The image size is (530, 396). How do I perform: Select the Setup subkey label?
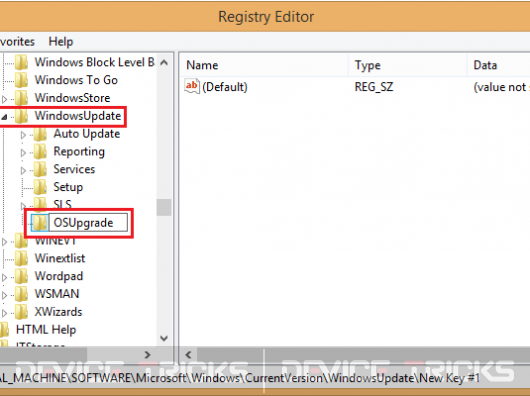pyautogui.click(x=68, y=187)
